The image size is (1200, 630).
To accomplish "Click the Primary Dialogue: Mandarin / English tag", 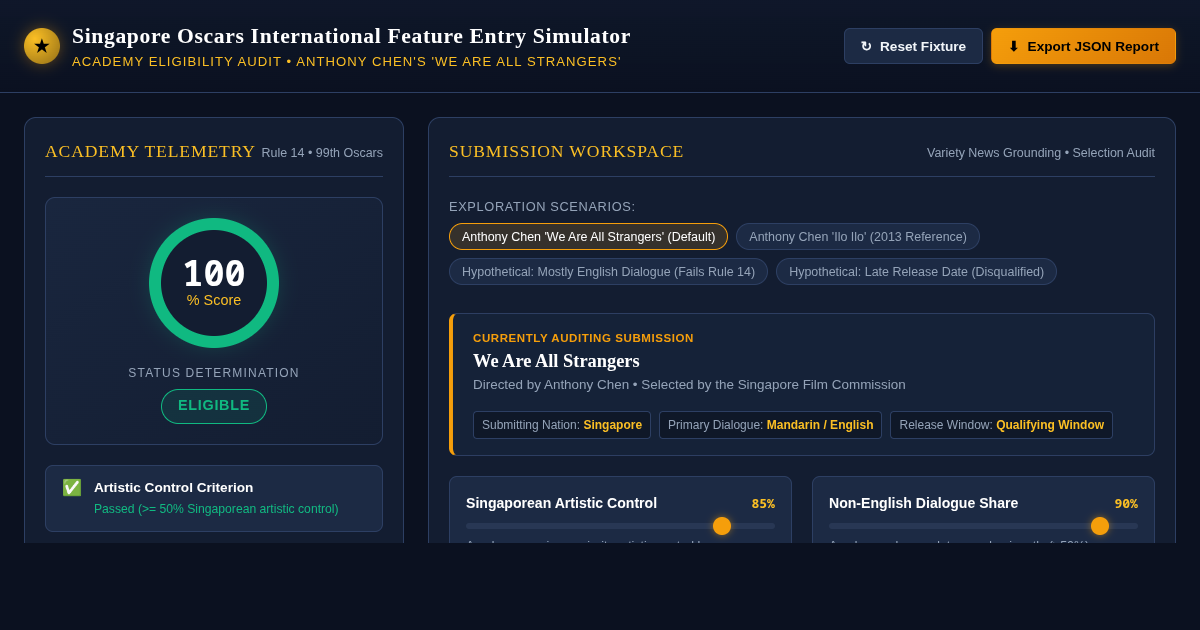I will (770, 425).
